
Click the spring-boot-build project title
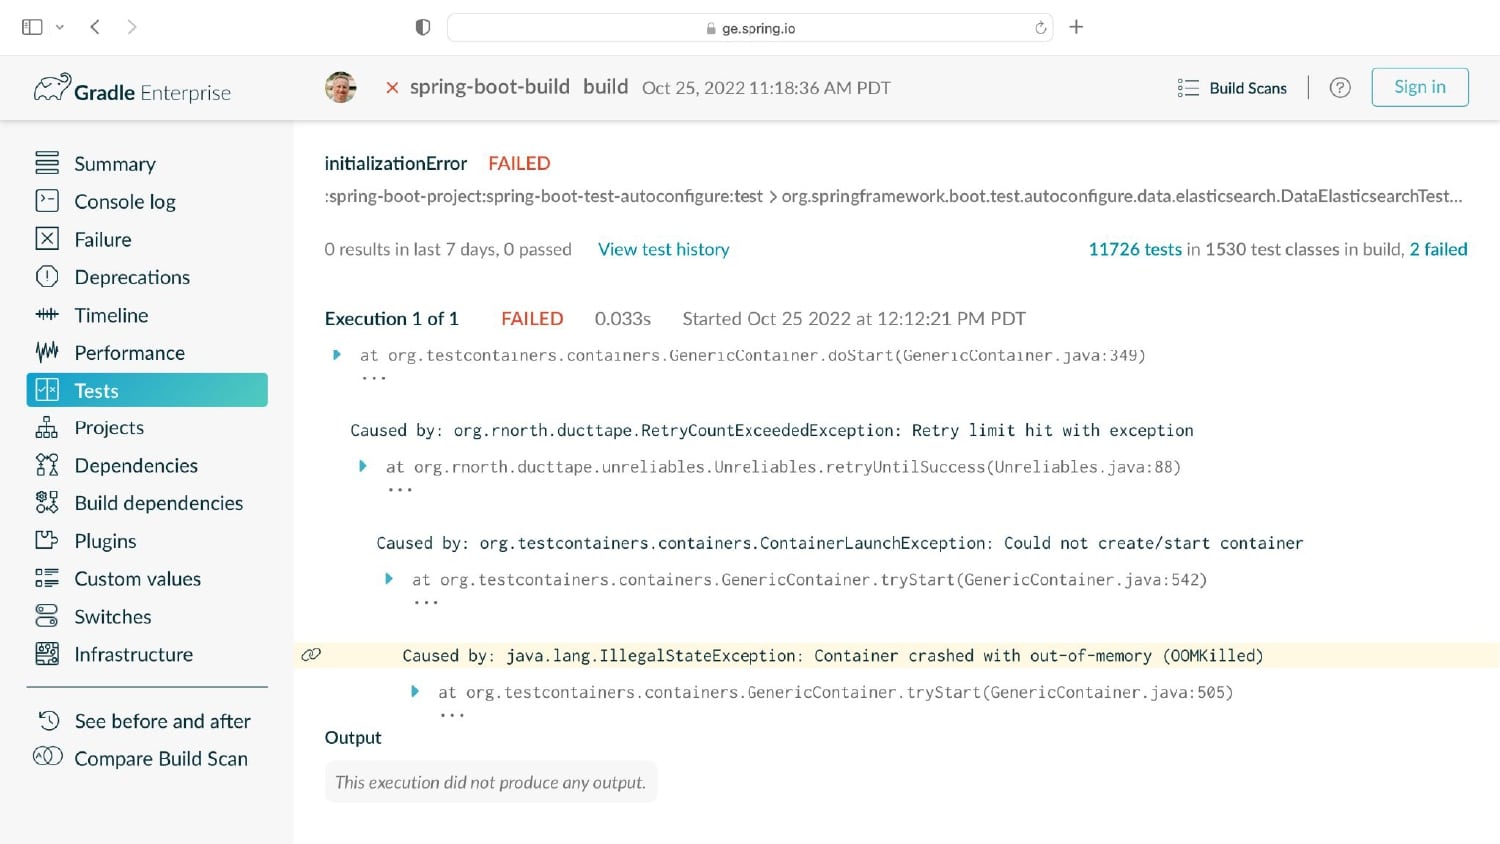click(490, 87)
